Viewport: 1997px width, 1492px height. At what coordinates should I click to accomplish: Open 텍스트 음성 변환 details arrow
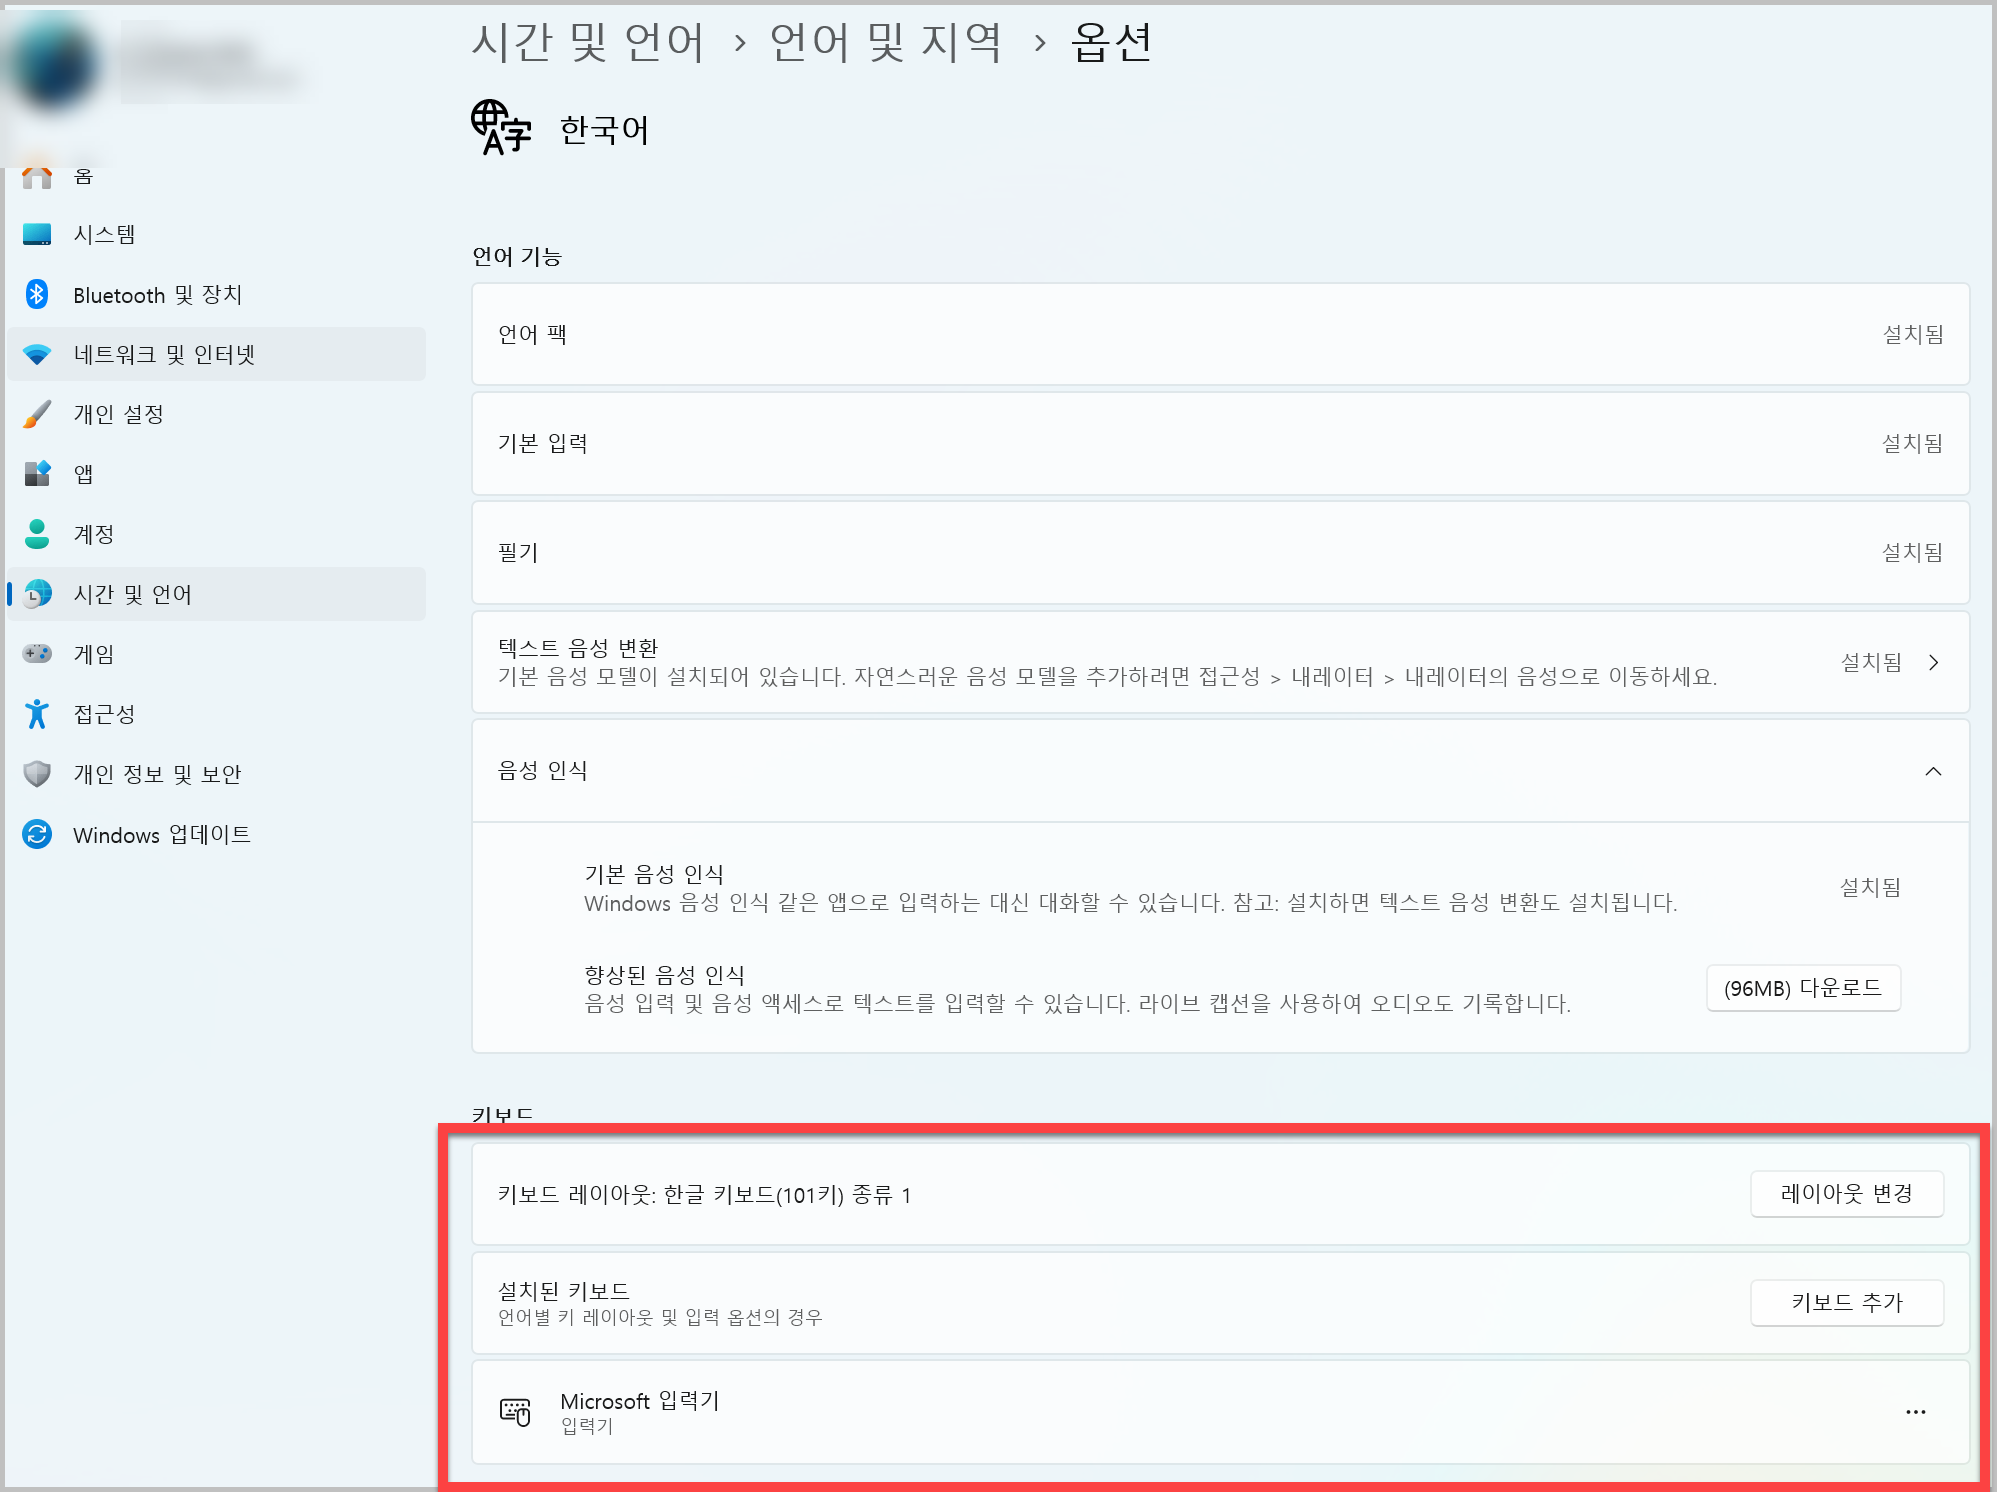(x=1933, y=662)
